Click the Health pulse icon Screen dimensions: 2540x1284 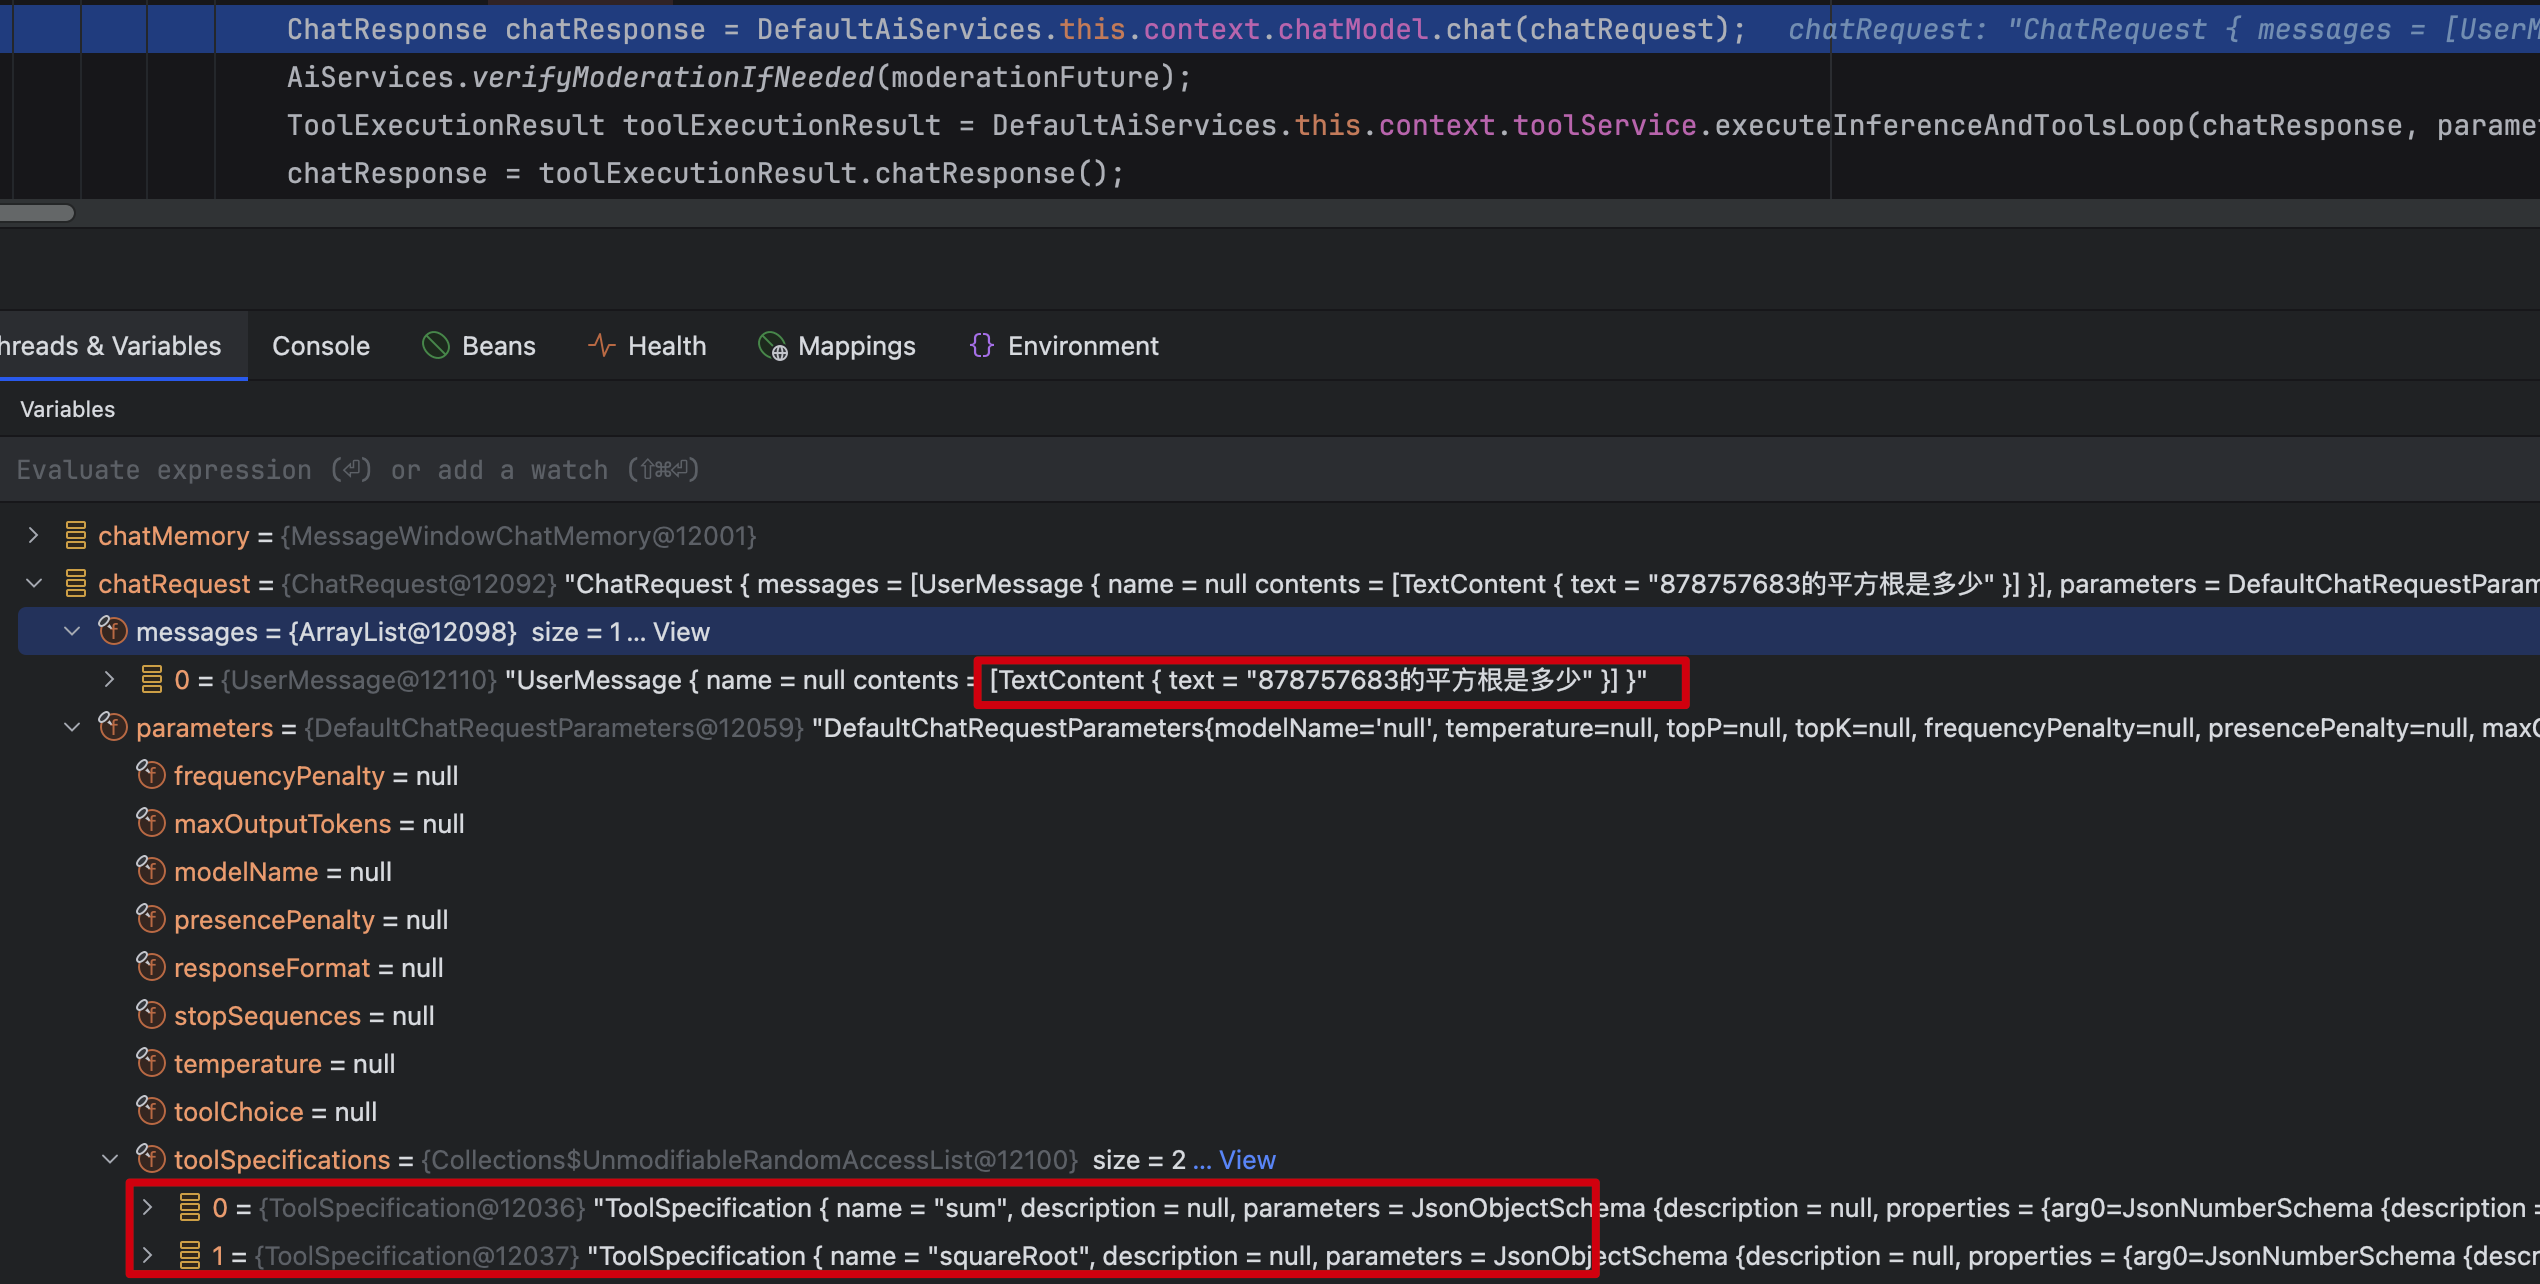[x=601, y=346]
